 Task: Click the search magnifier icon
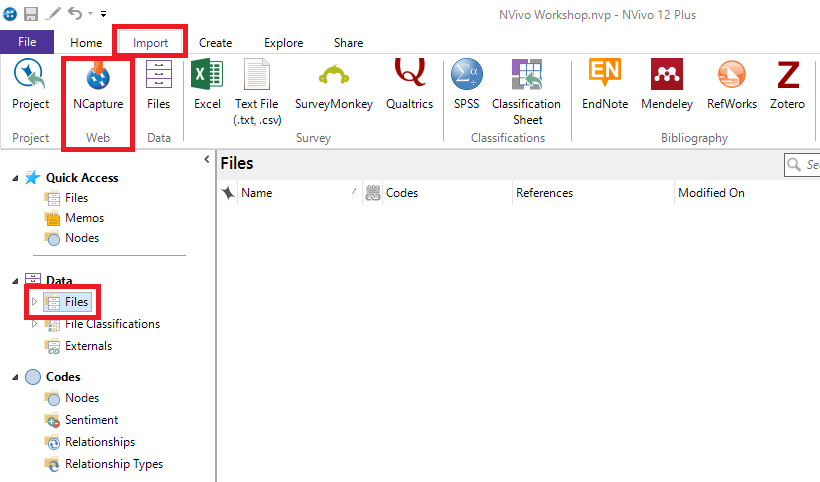point(794,165)
